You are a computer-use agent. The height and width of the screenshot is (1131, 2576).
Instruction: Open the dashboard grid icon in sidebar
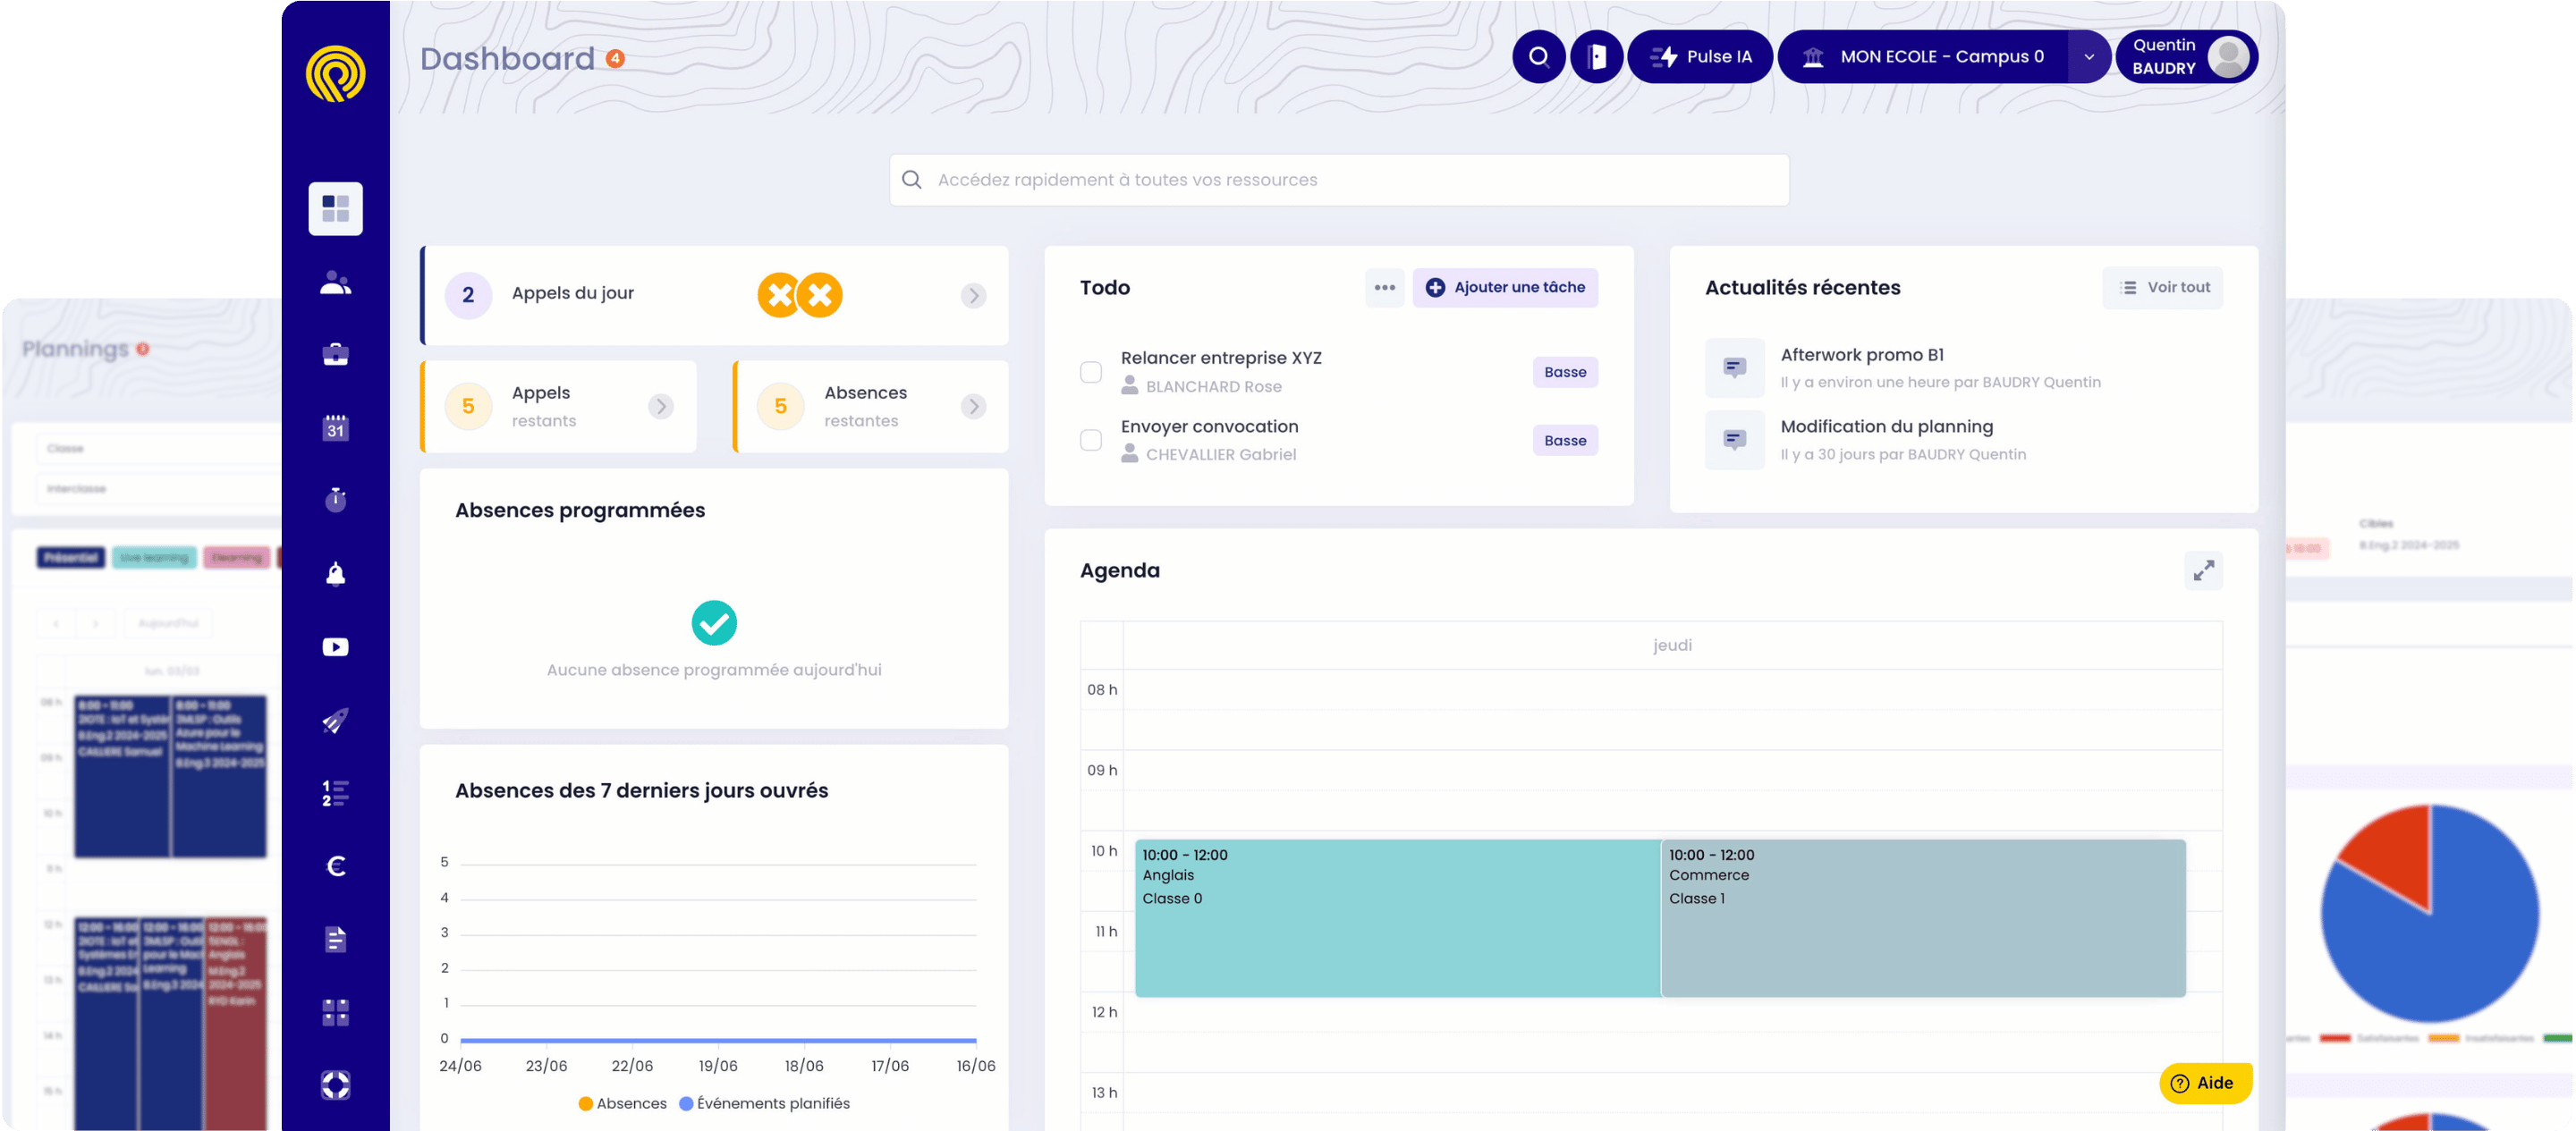[335, 209]
